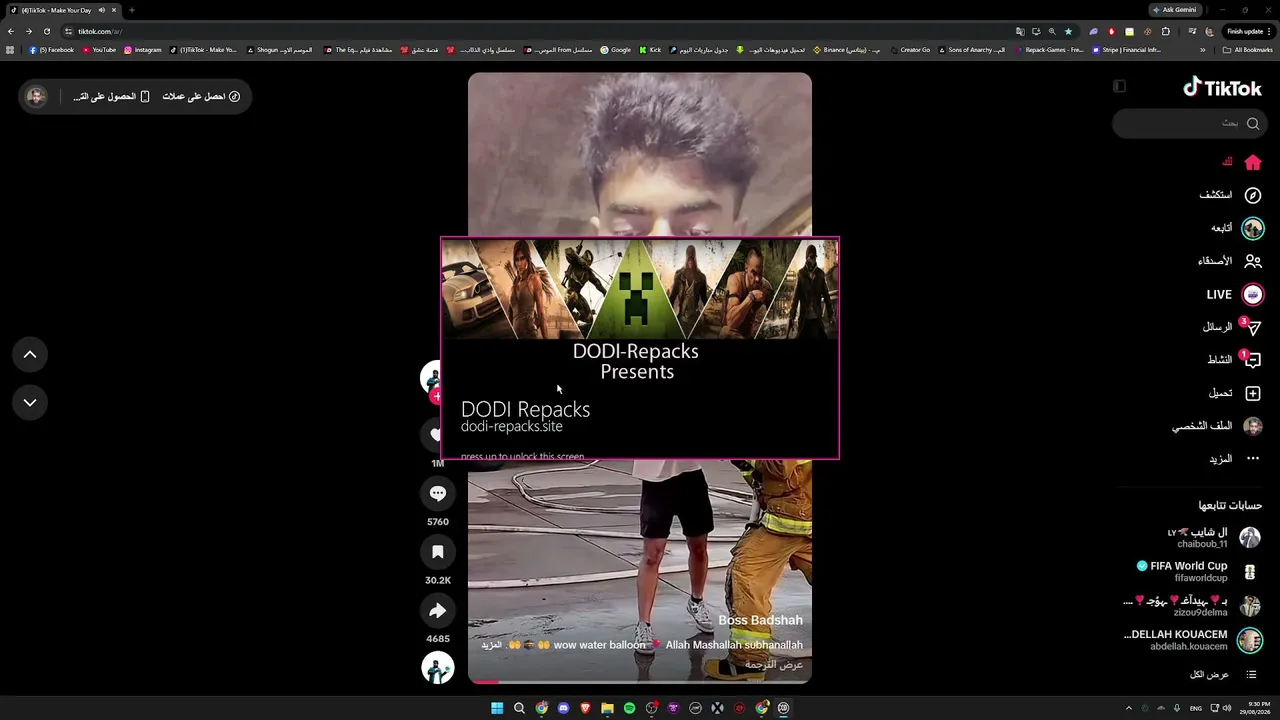1280x720 pixels.
Task: Click the TikTok logo
Action: 1222,88
